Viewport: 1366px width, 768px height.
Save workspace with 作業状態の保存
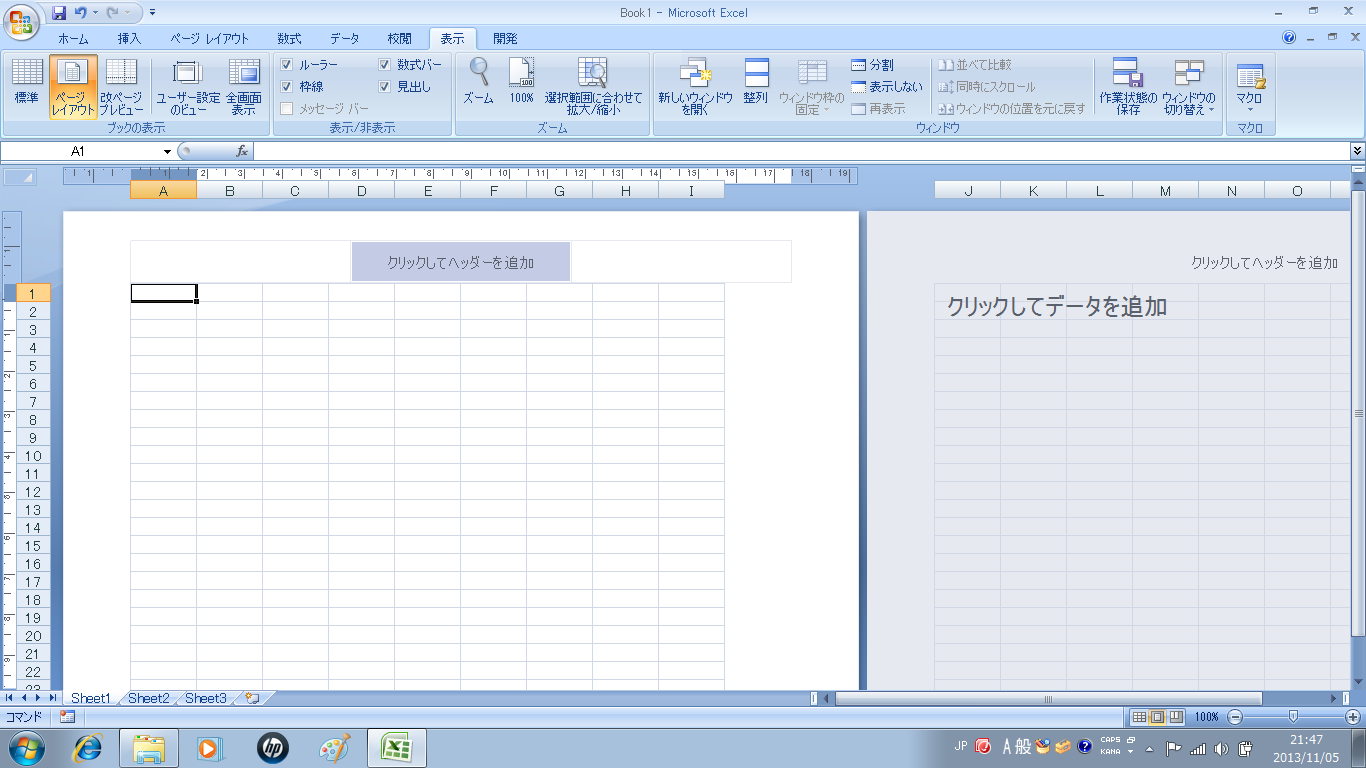[1127, 84]
